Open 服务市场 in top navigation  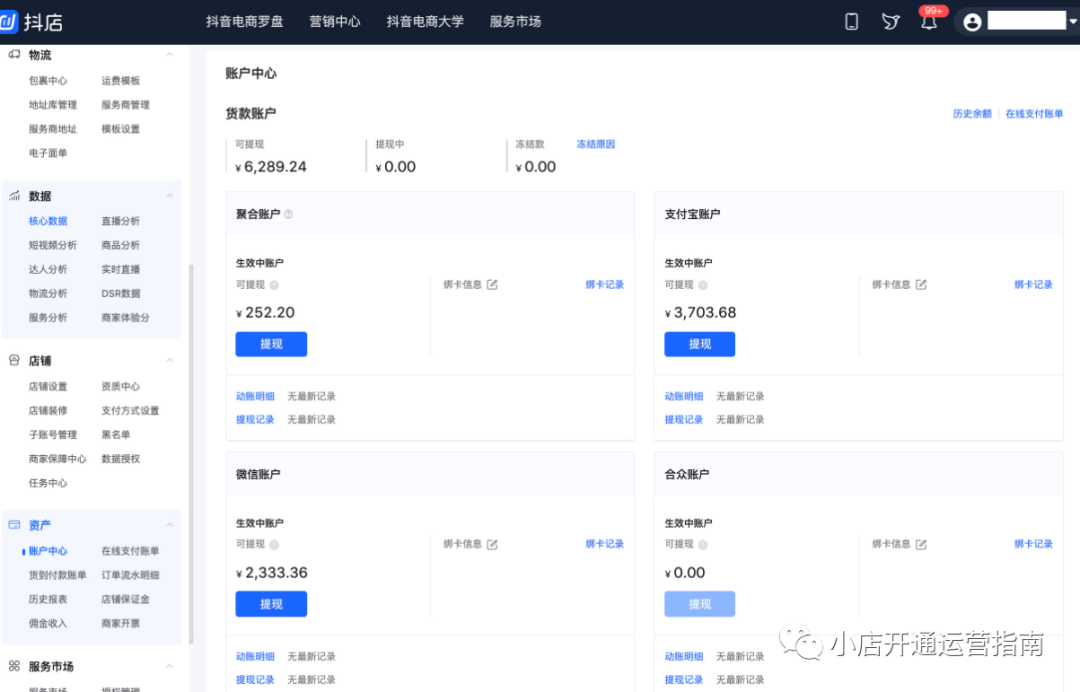point(515,22)
